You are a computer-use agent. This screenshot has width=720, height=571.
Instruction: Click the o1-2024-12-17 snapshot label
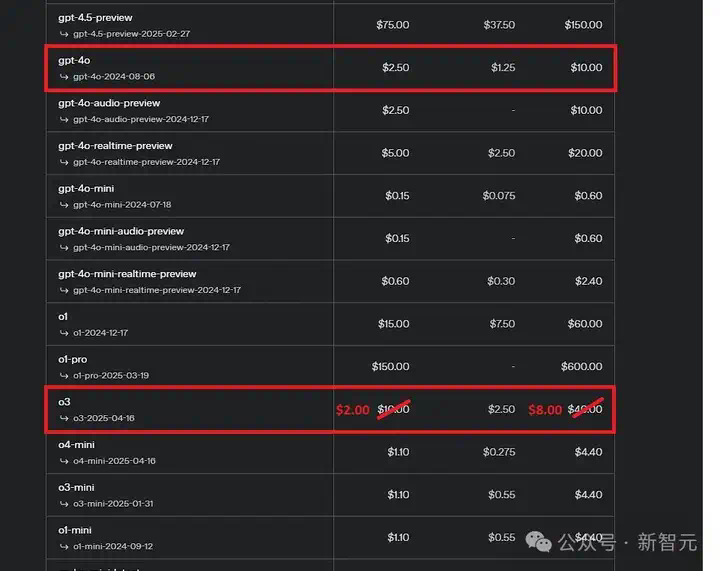tap(101, 333)
